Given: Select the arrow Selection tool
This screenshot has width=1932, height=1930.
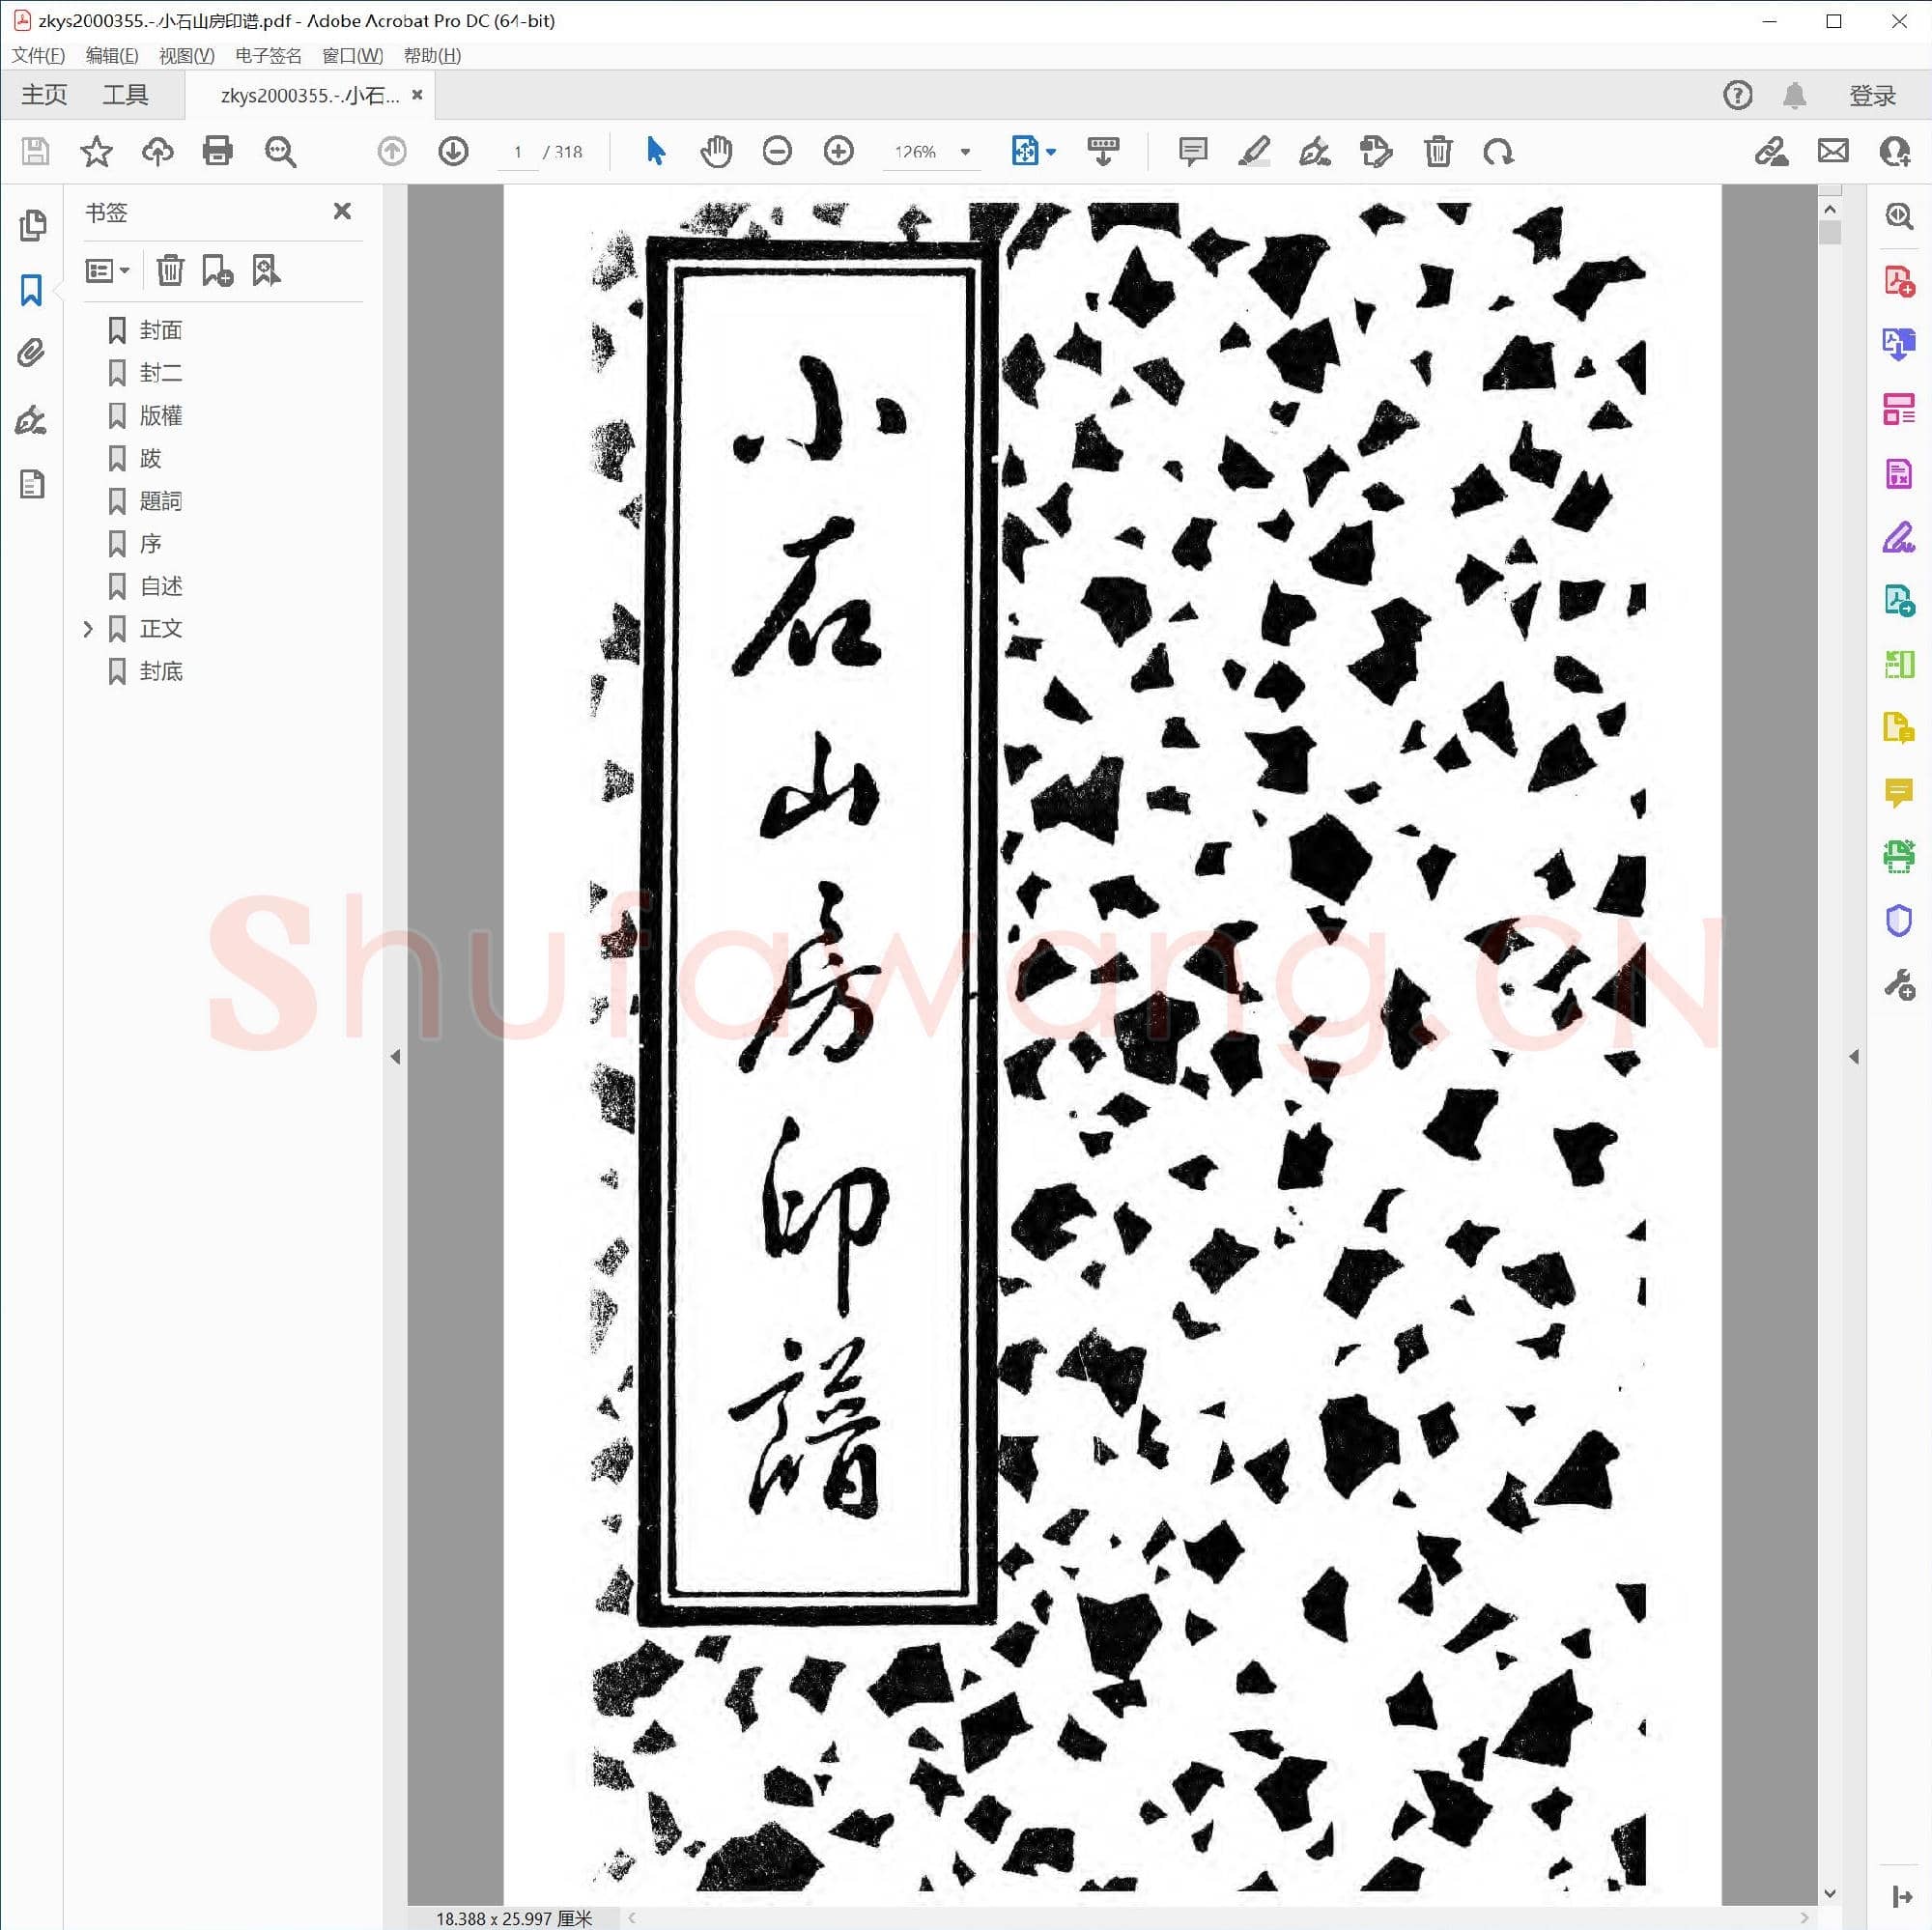Looking at the screenshot, I should [655, 151].
